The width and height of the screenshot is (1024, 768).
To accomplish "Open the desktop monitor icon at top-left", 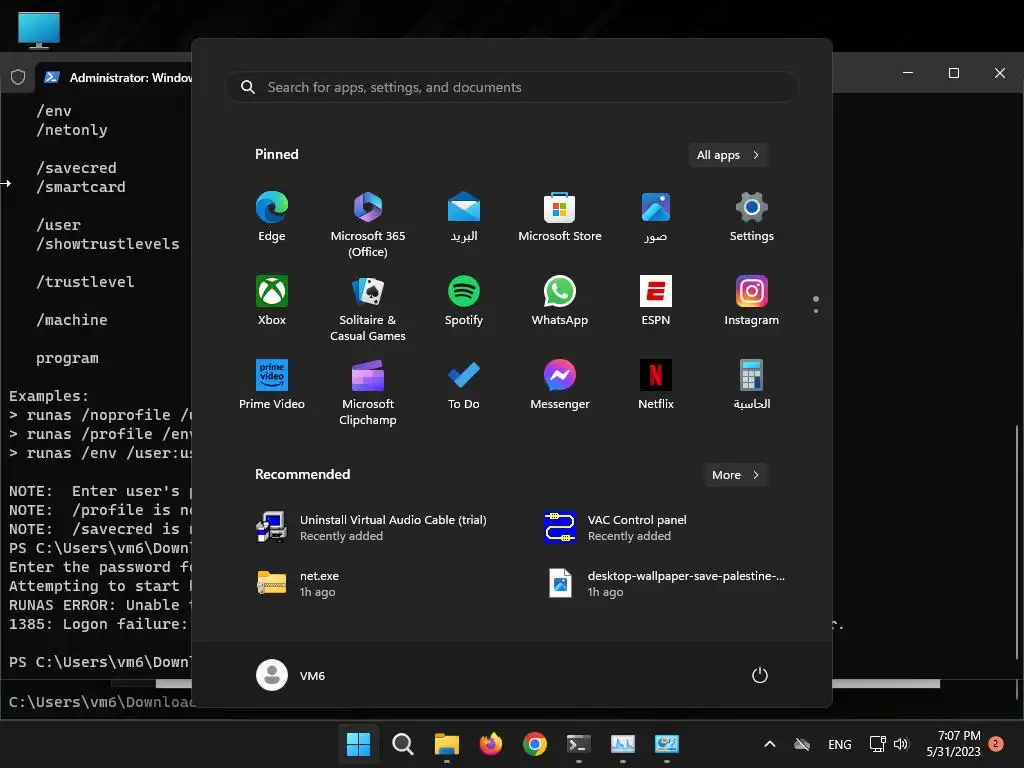I will [39, 30].
